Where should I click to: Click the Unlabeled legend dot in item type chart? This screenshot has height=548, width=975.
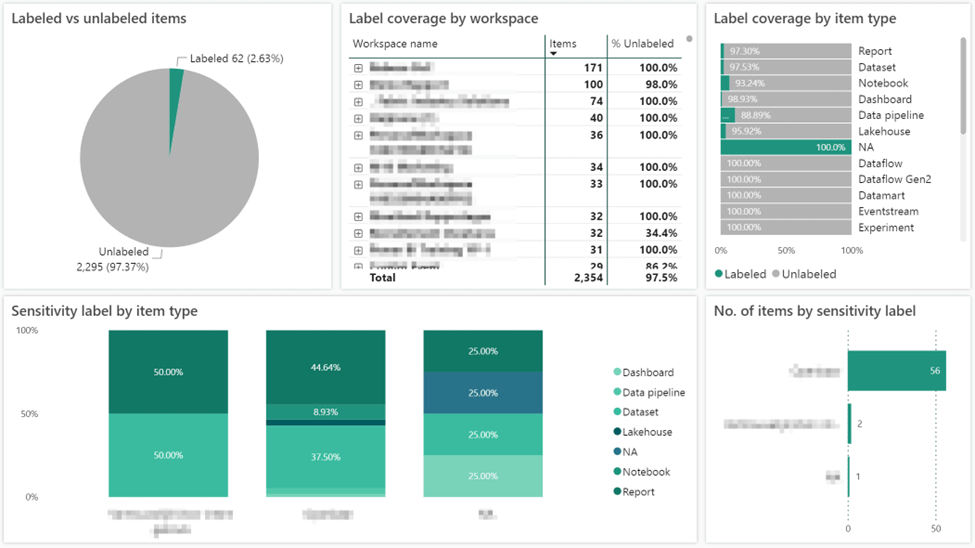coord(775,274)
